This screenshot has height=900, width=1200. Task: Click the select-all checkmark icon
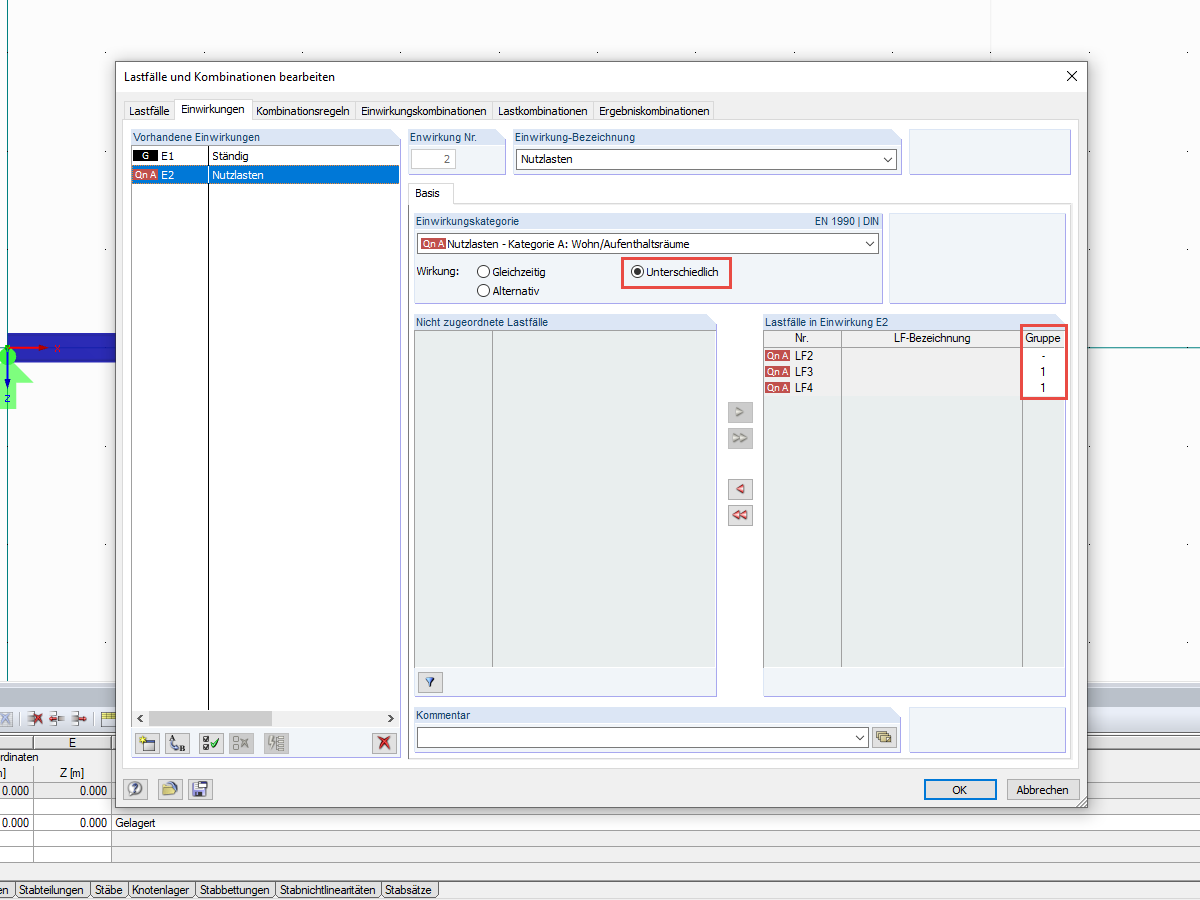pos(211,743)
